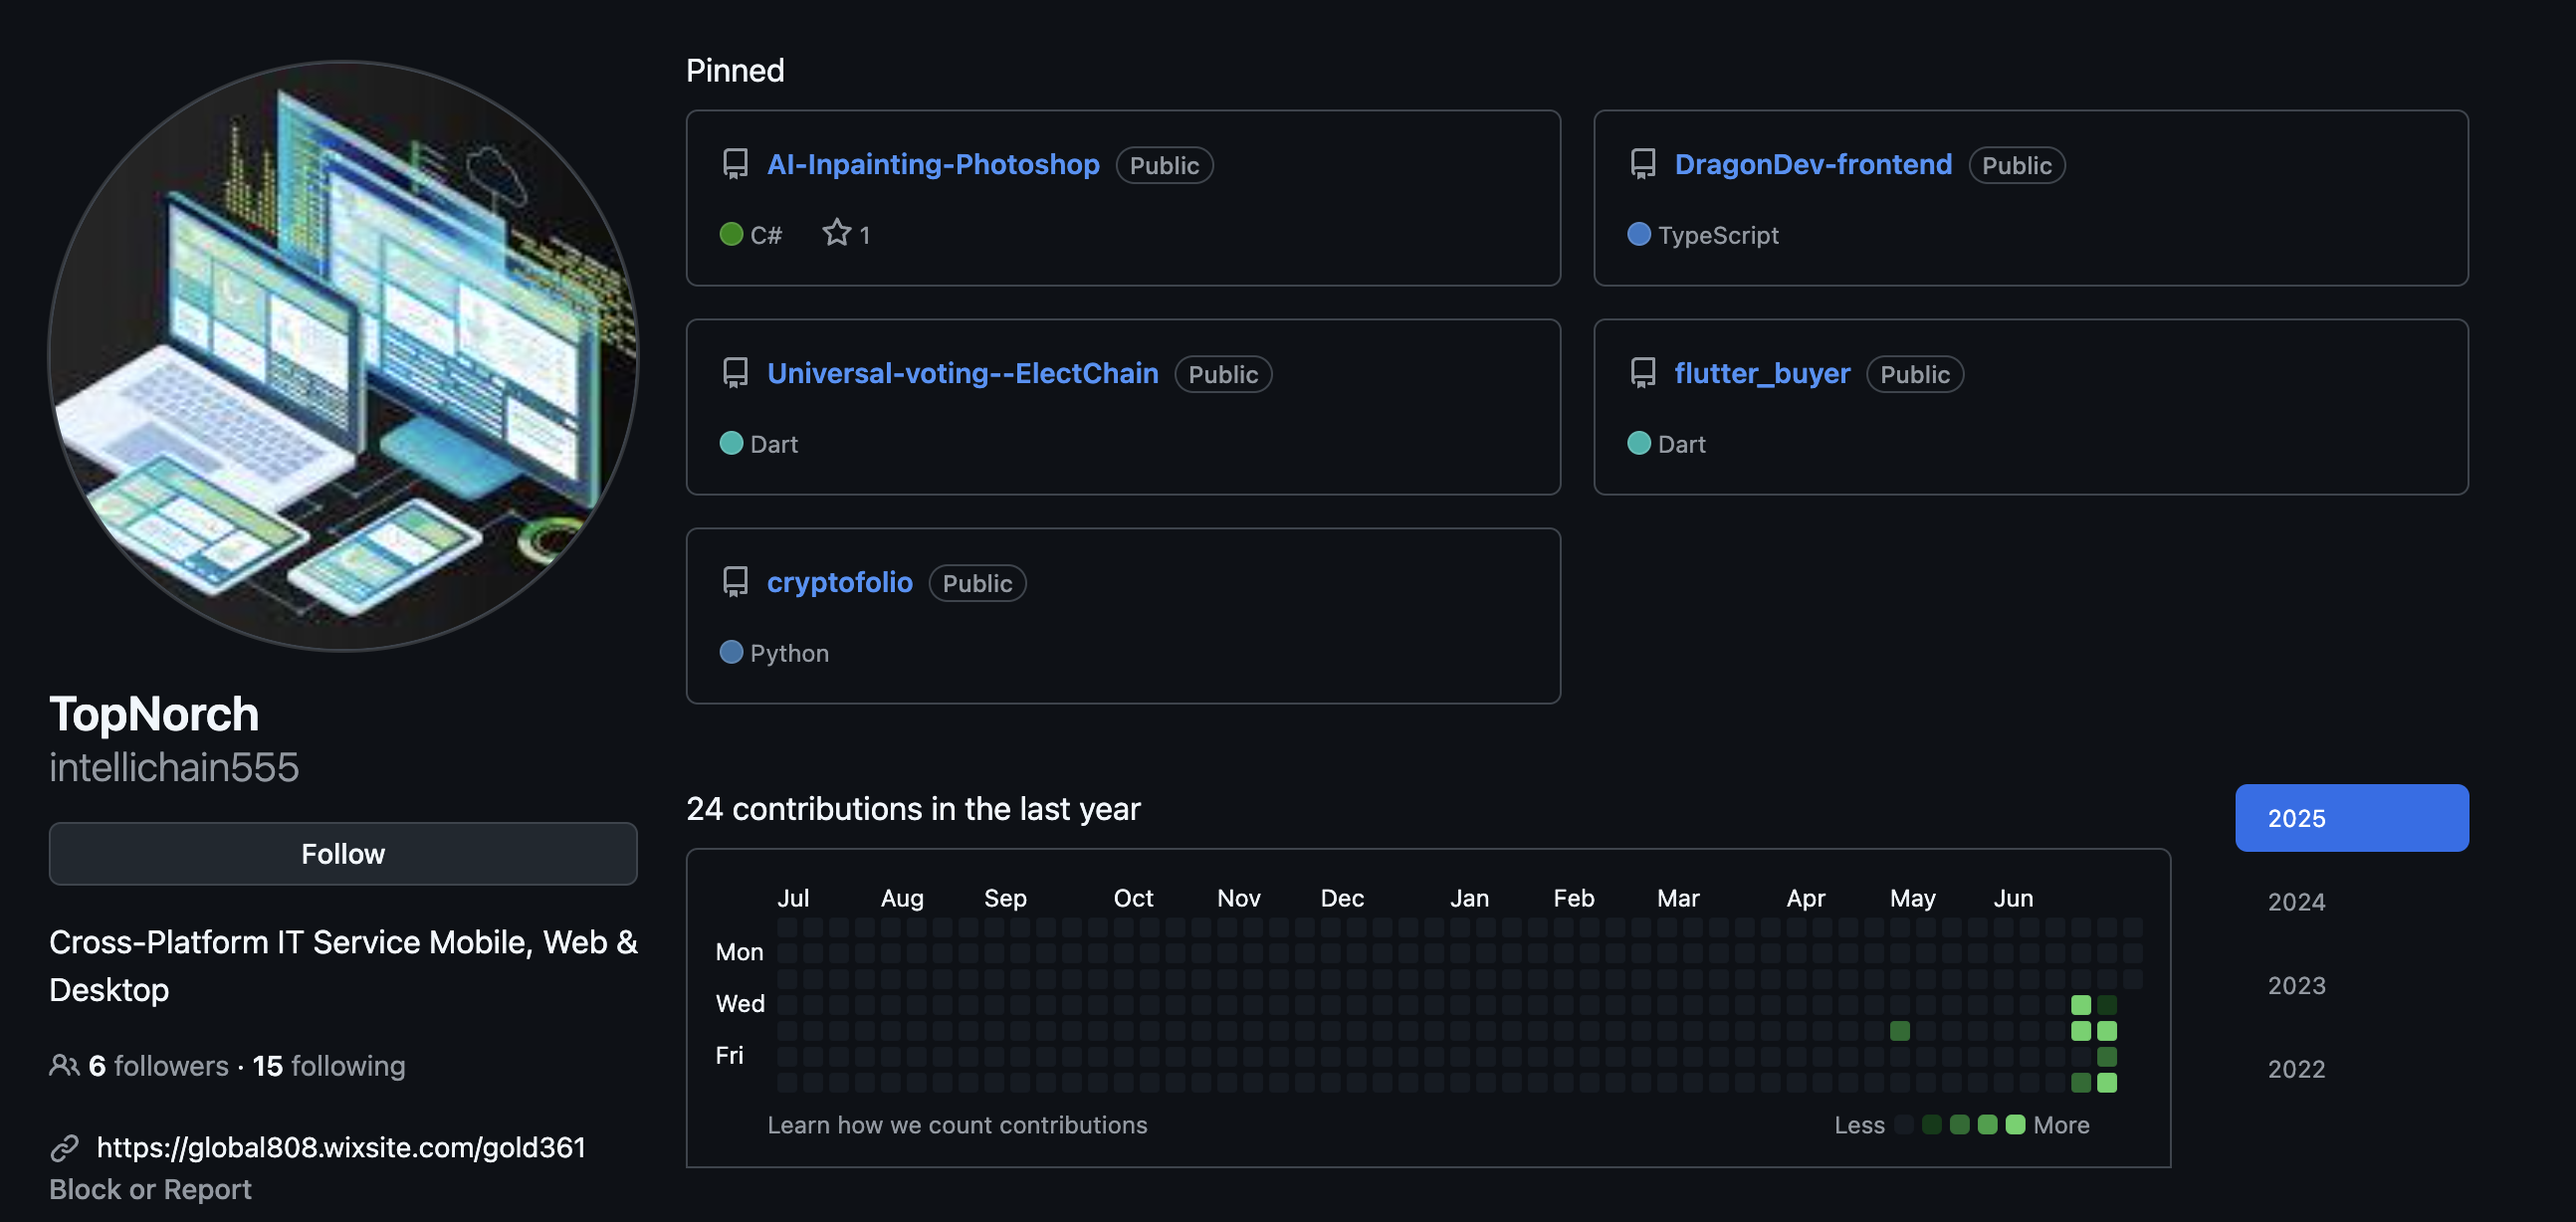Click the star icon on AI-Inpainting-Photoshop
Viewport: 2576px width, 1222px height.
coord(836,234)
